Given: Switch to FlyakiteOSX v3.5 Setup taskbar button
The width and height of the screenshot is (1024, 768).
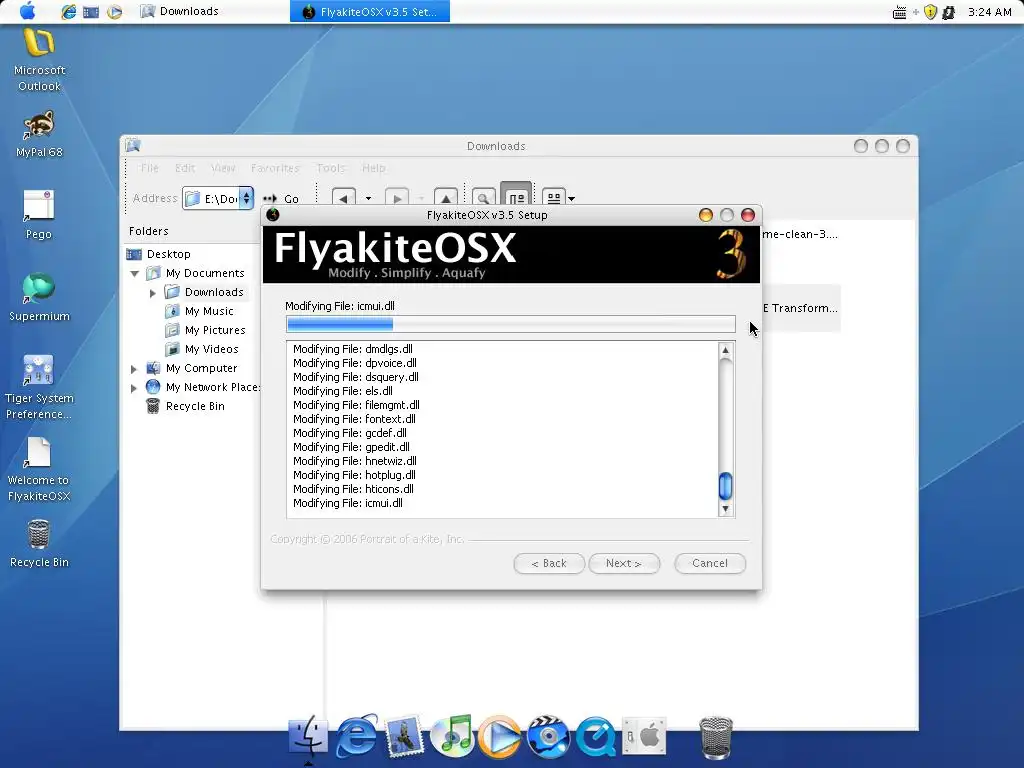Looking at the screenshot, I should 370,12.
